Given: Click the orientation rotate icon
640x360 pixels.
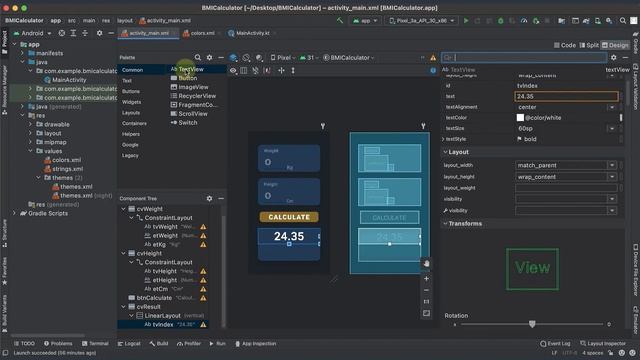Looking at the screenshot, I should click(x=246, y=58).
